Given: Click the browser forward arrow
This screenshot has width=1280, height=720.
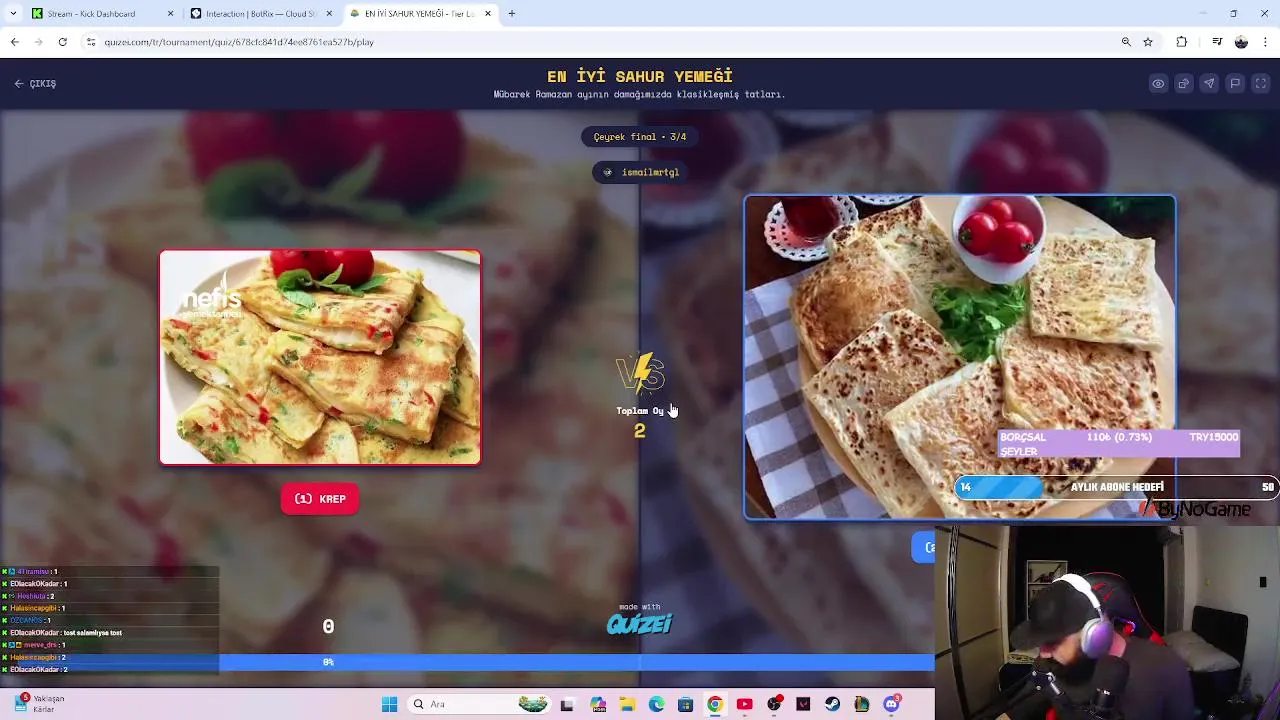Looking at the screenshot, I should pyautogui.click(x=38, y=42).
